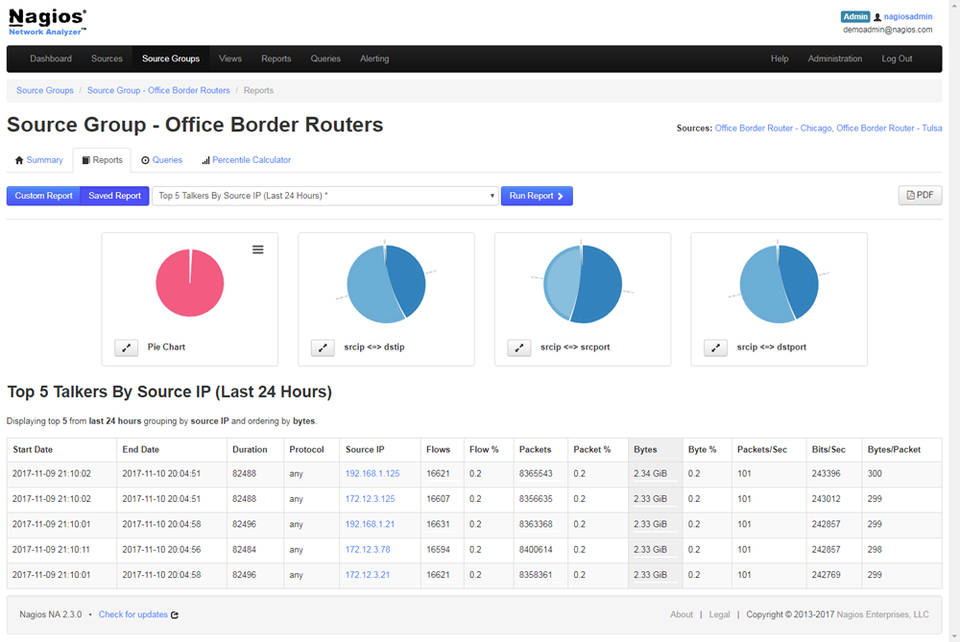Viewport: 960px width, 642px height.
Task: Click the home icon on Summary tab
Action: click(18, 160)
